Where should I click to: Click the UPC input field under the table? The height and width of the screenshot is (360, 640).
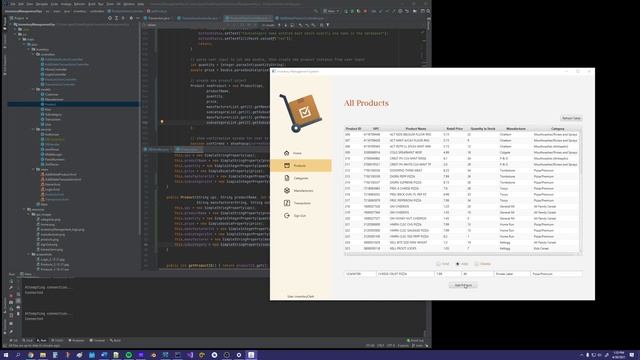pyautogui.click(x=360, y=274)
